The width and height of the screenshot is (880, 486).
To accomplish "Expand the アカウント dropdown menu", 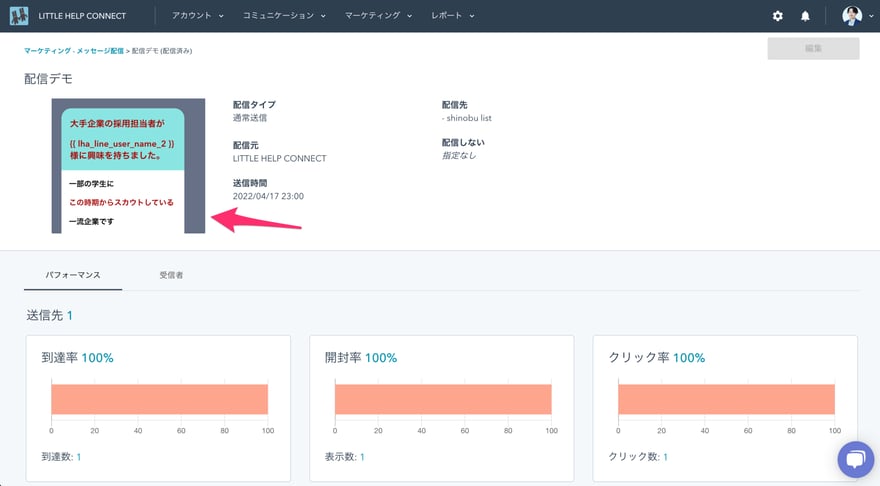I will coord(197,16).
